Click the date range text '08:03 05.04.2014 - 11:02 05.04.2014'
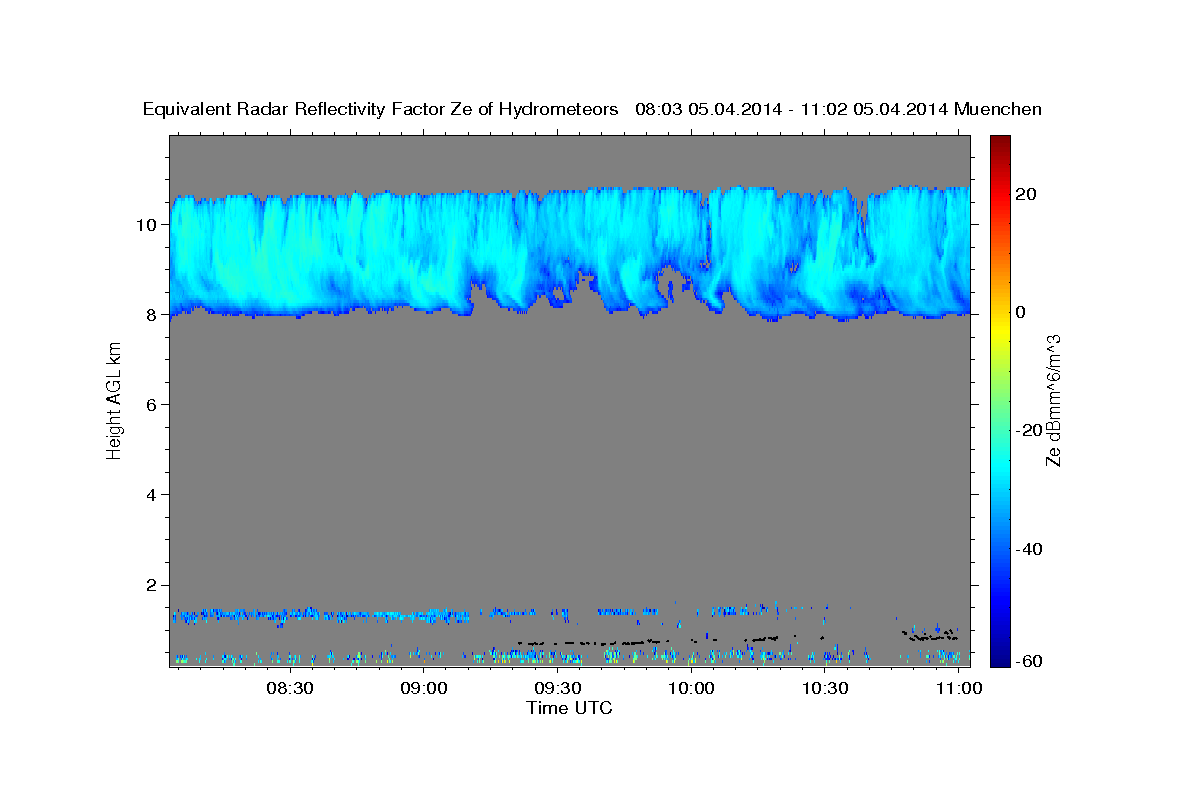1200x800 pixels. [791, 110]
